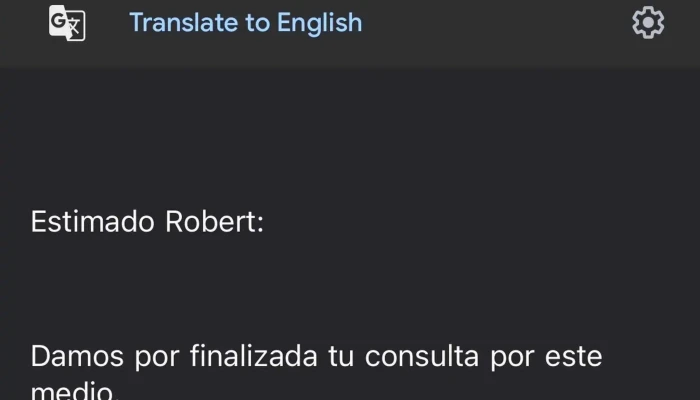Select the name Robert in the greeting
Image resolution: width=700 pixels, height=400 pixels.
[214, 222]
